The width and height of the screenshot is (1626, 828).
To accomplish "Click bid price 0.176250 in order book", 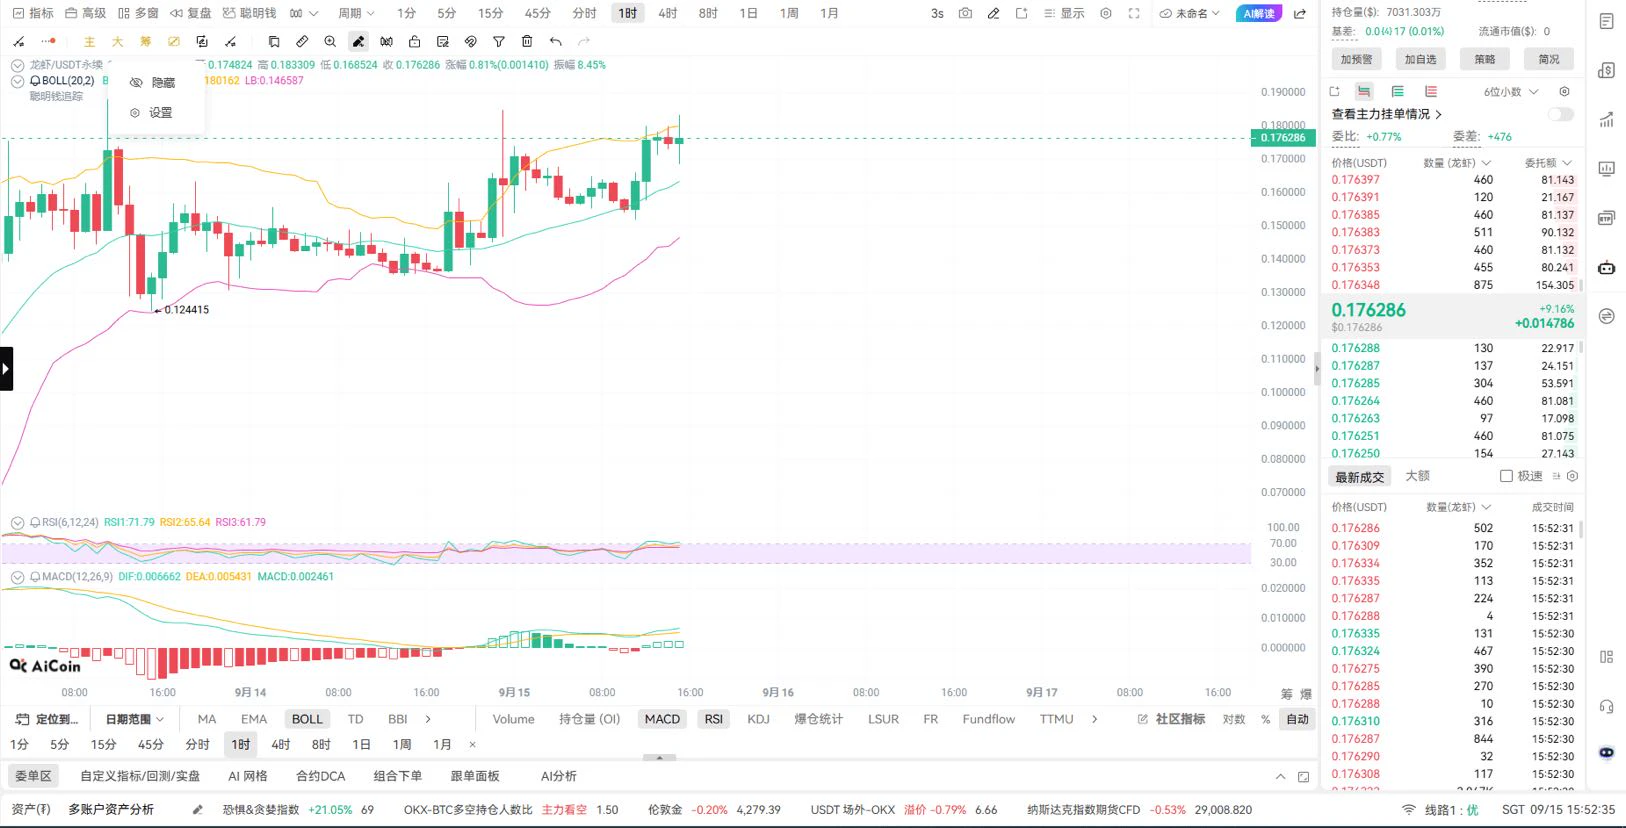I will (x=1355, y=453).
